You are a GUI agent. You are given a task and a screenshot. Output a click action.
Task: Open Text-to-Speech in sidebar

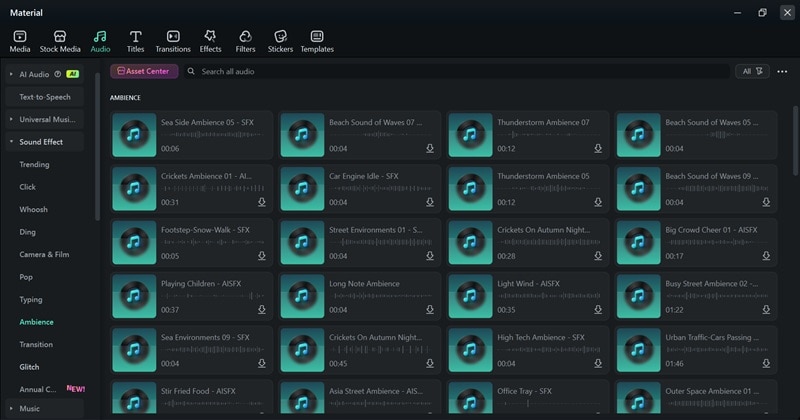(45, 97)
